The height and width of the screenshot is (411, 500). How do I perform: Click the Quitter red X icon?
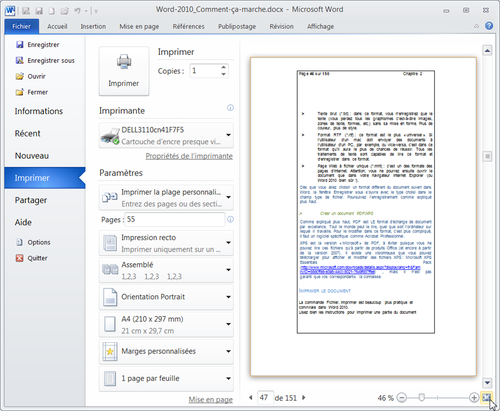coord(20,258)
